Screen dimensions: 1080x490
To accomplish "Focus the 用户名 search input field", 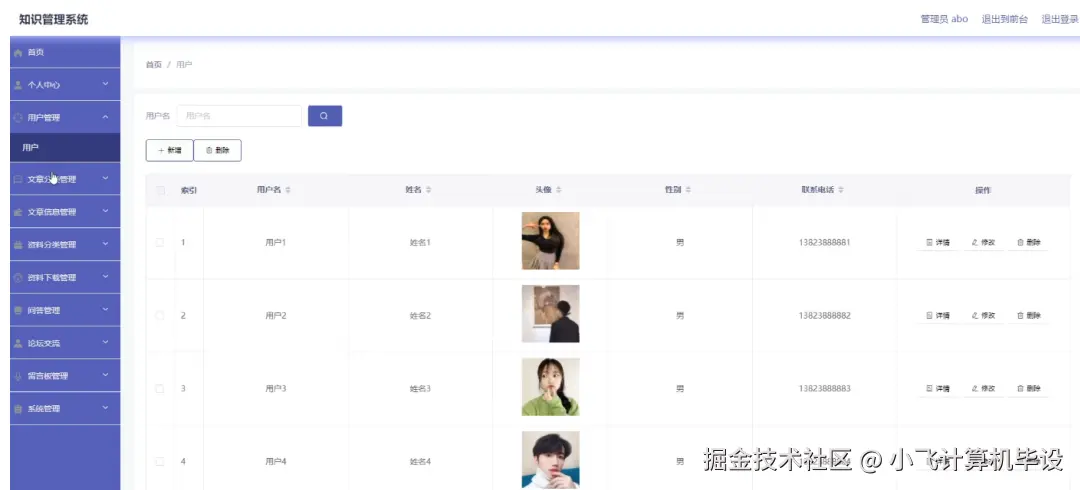I will [239, 116].
